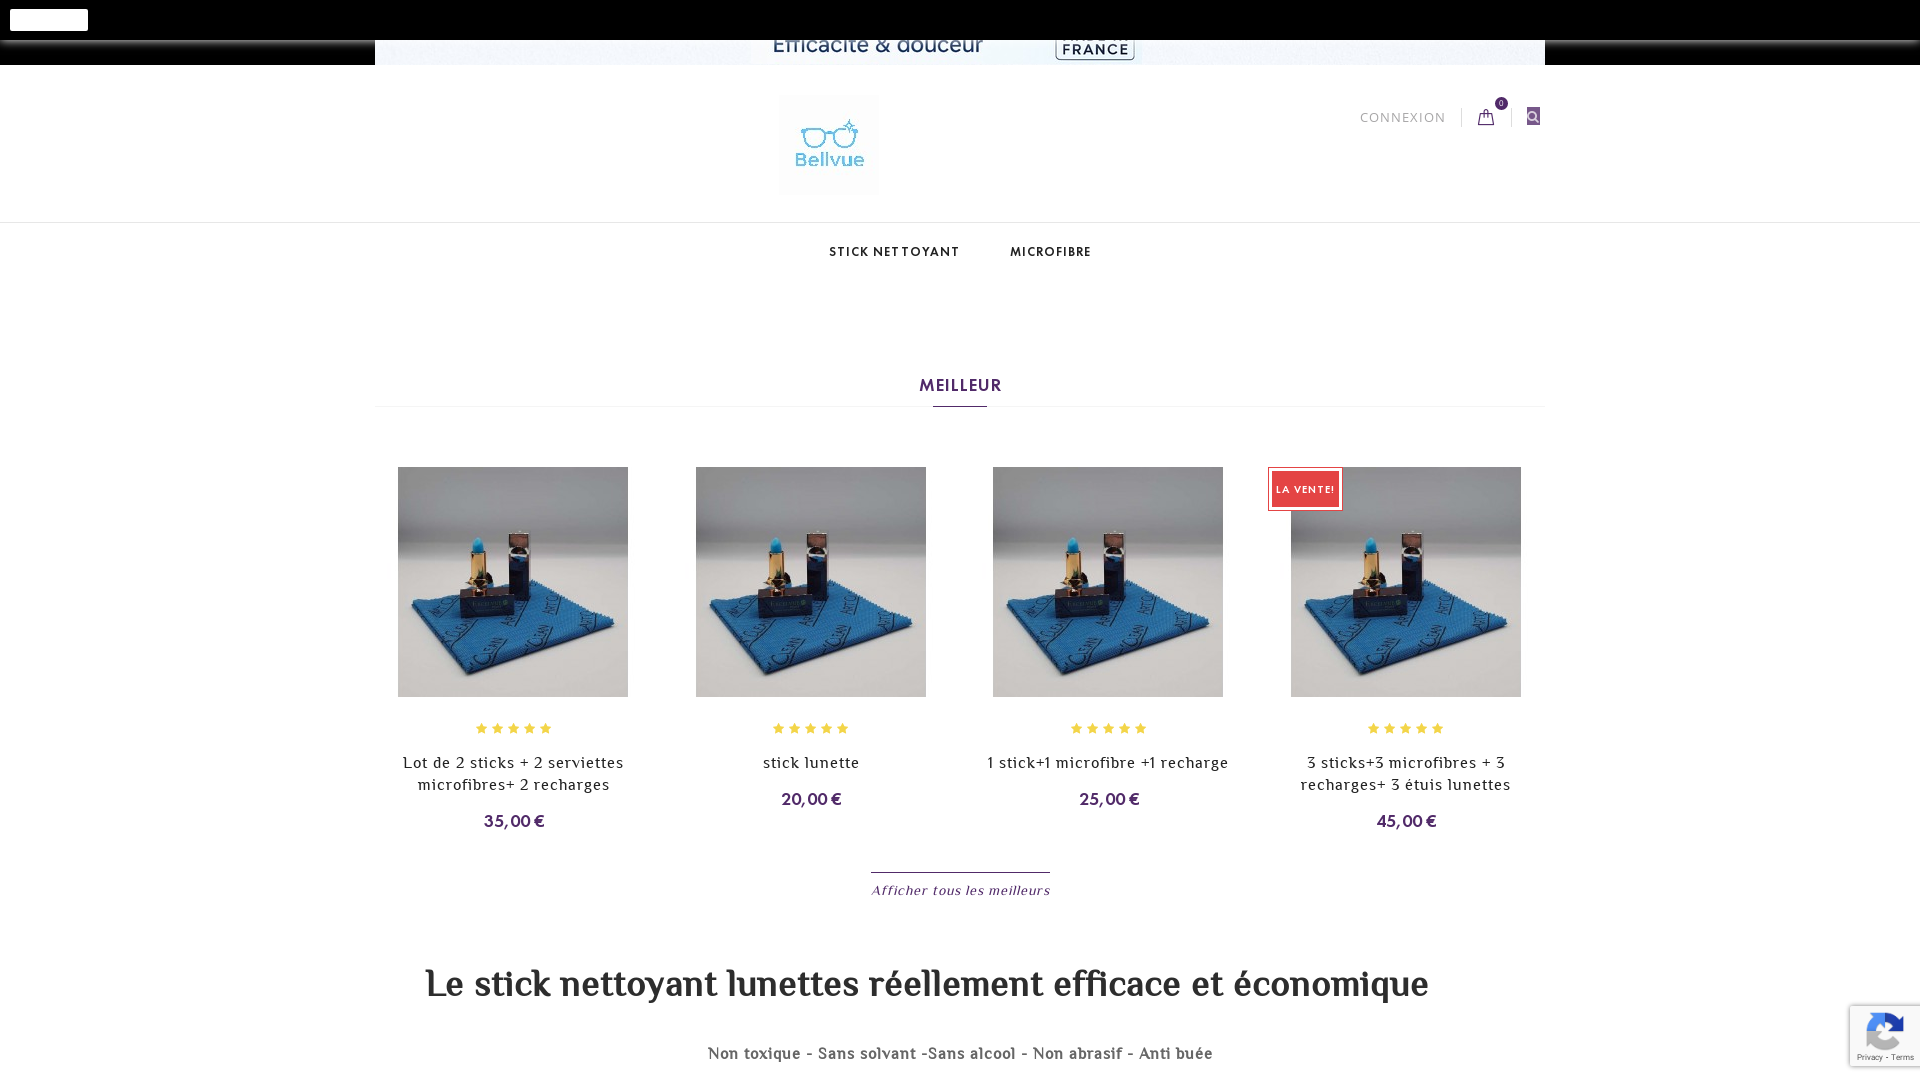Click the search magnifier icon
Viewport: 1920px width, 1080px height.
click(1533, 116)
